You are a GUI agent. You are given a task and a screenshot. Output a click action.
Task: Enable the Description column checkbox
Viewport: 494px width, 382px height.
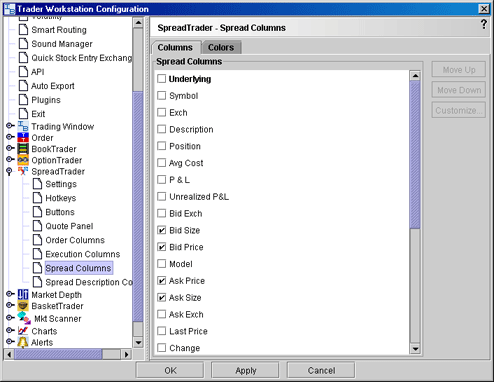tap(162, 129)
